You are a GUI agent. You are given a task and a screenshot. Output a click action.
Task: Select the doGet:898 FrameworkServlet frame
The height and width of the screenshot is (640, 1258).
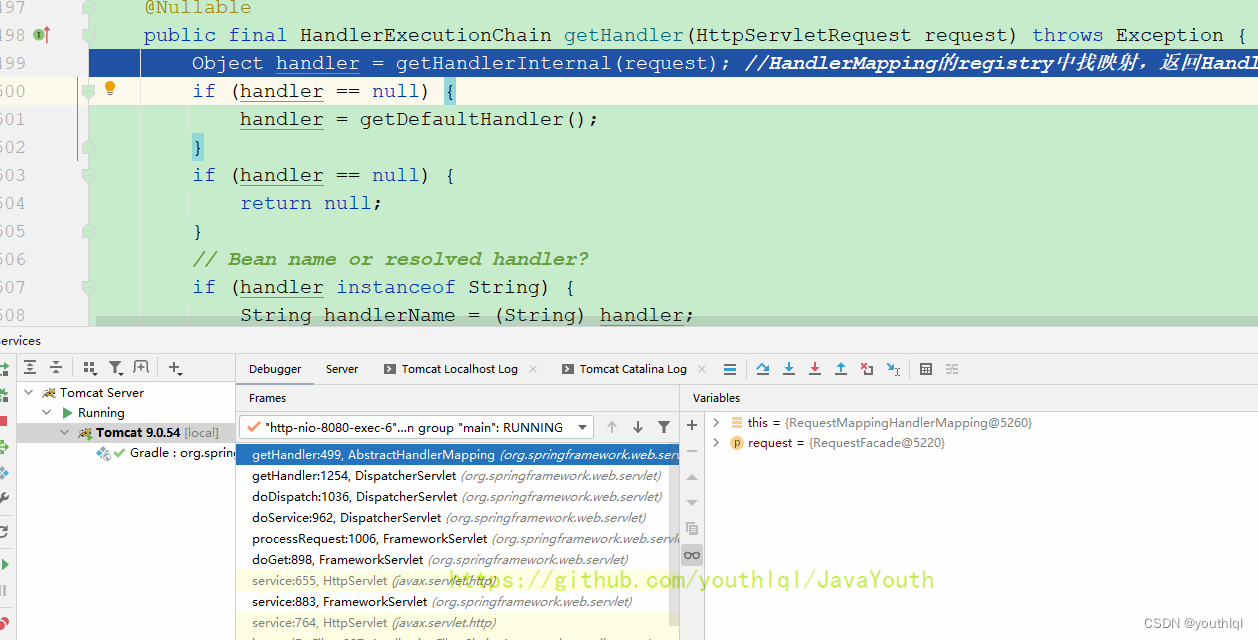pos(457,560)
